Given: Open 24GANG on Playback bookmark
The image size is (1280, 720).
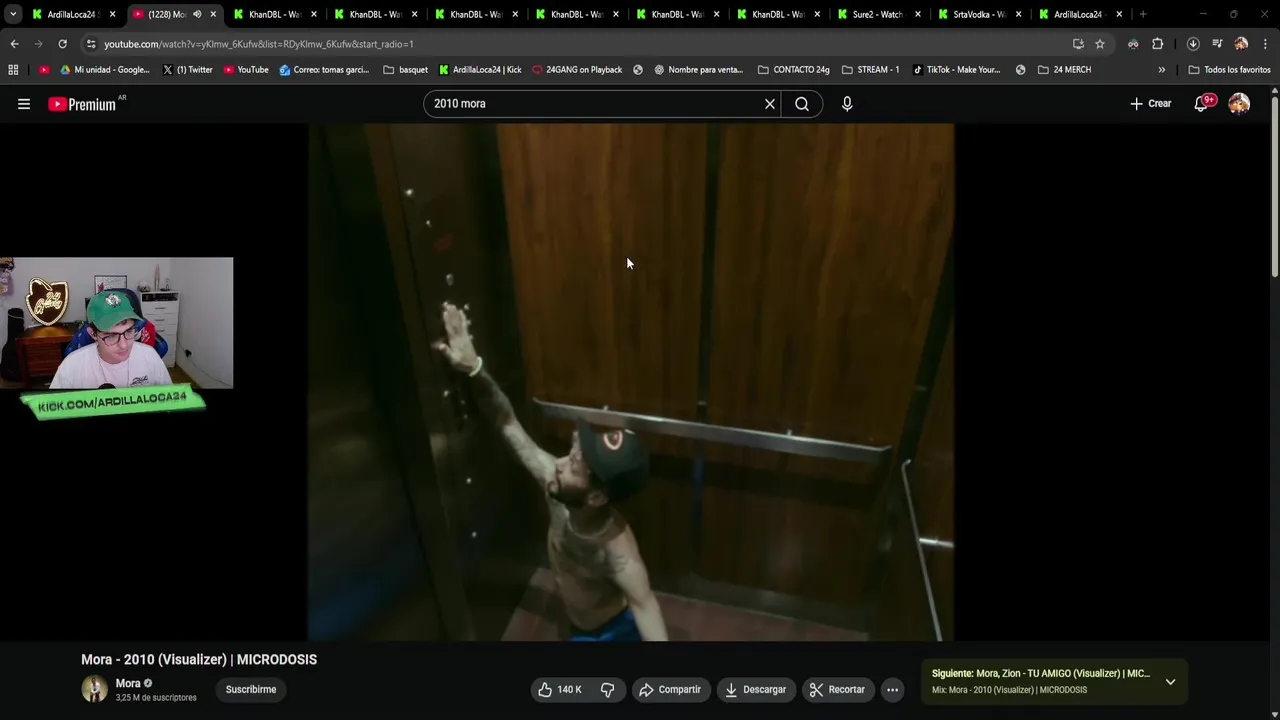Looking at the screenshot, I should click(577, 70).
